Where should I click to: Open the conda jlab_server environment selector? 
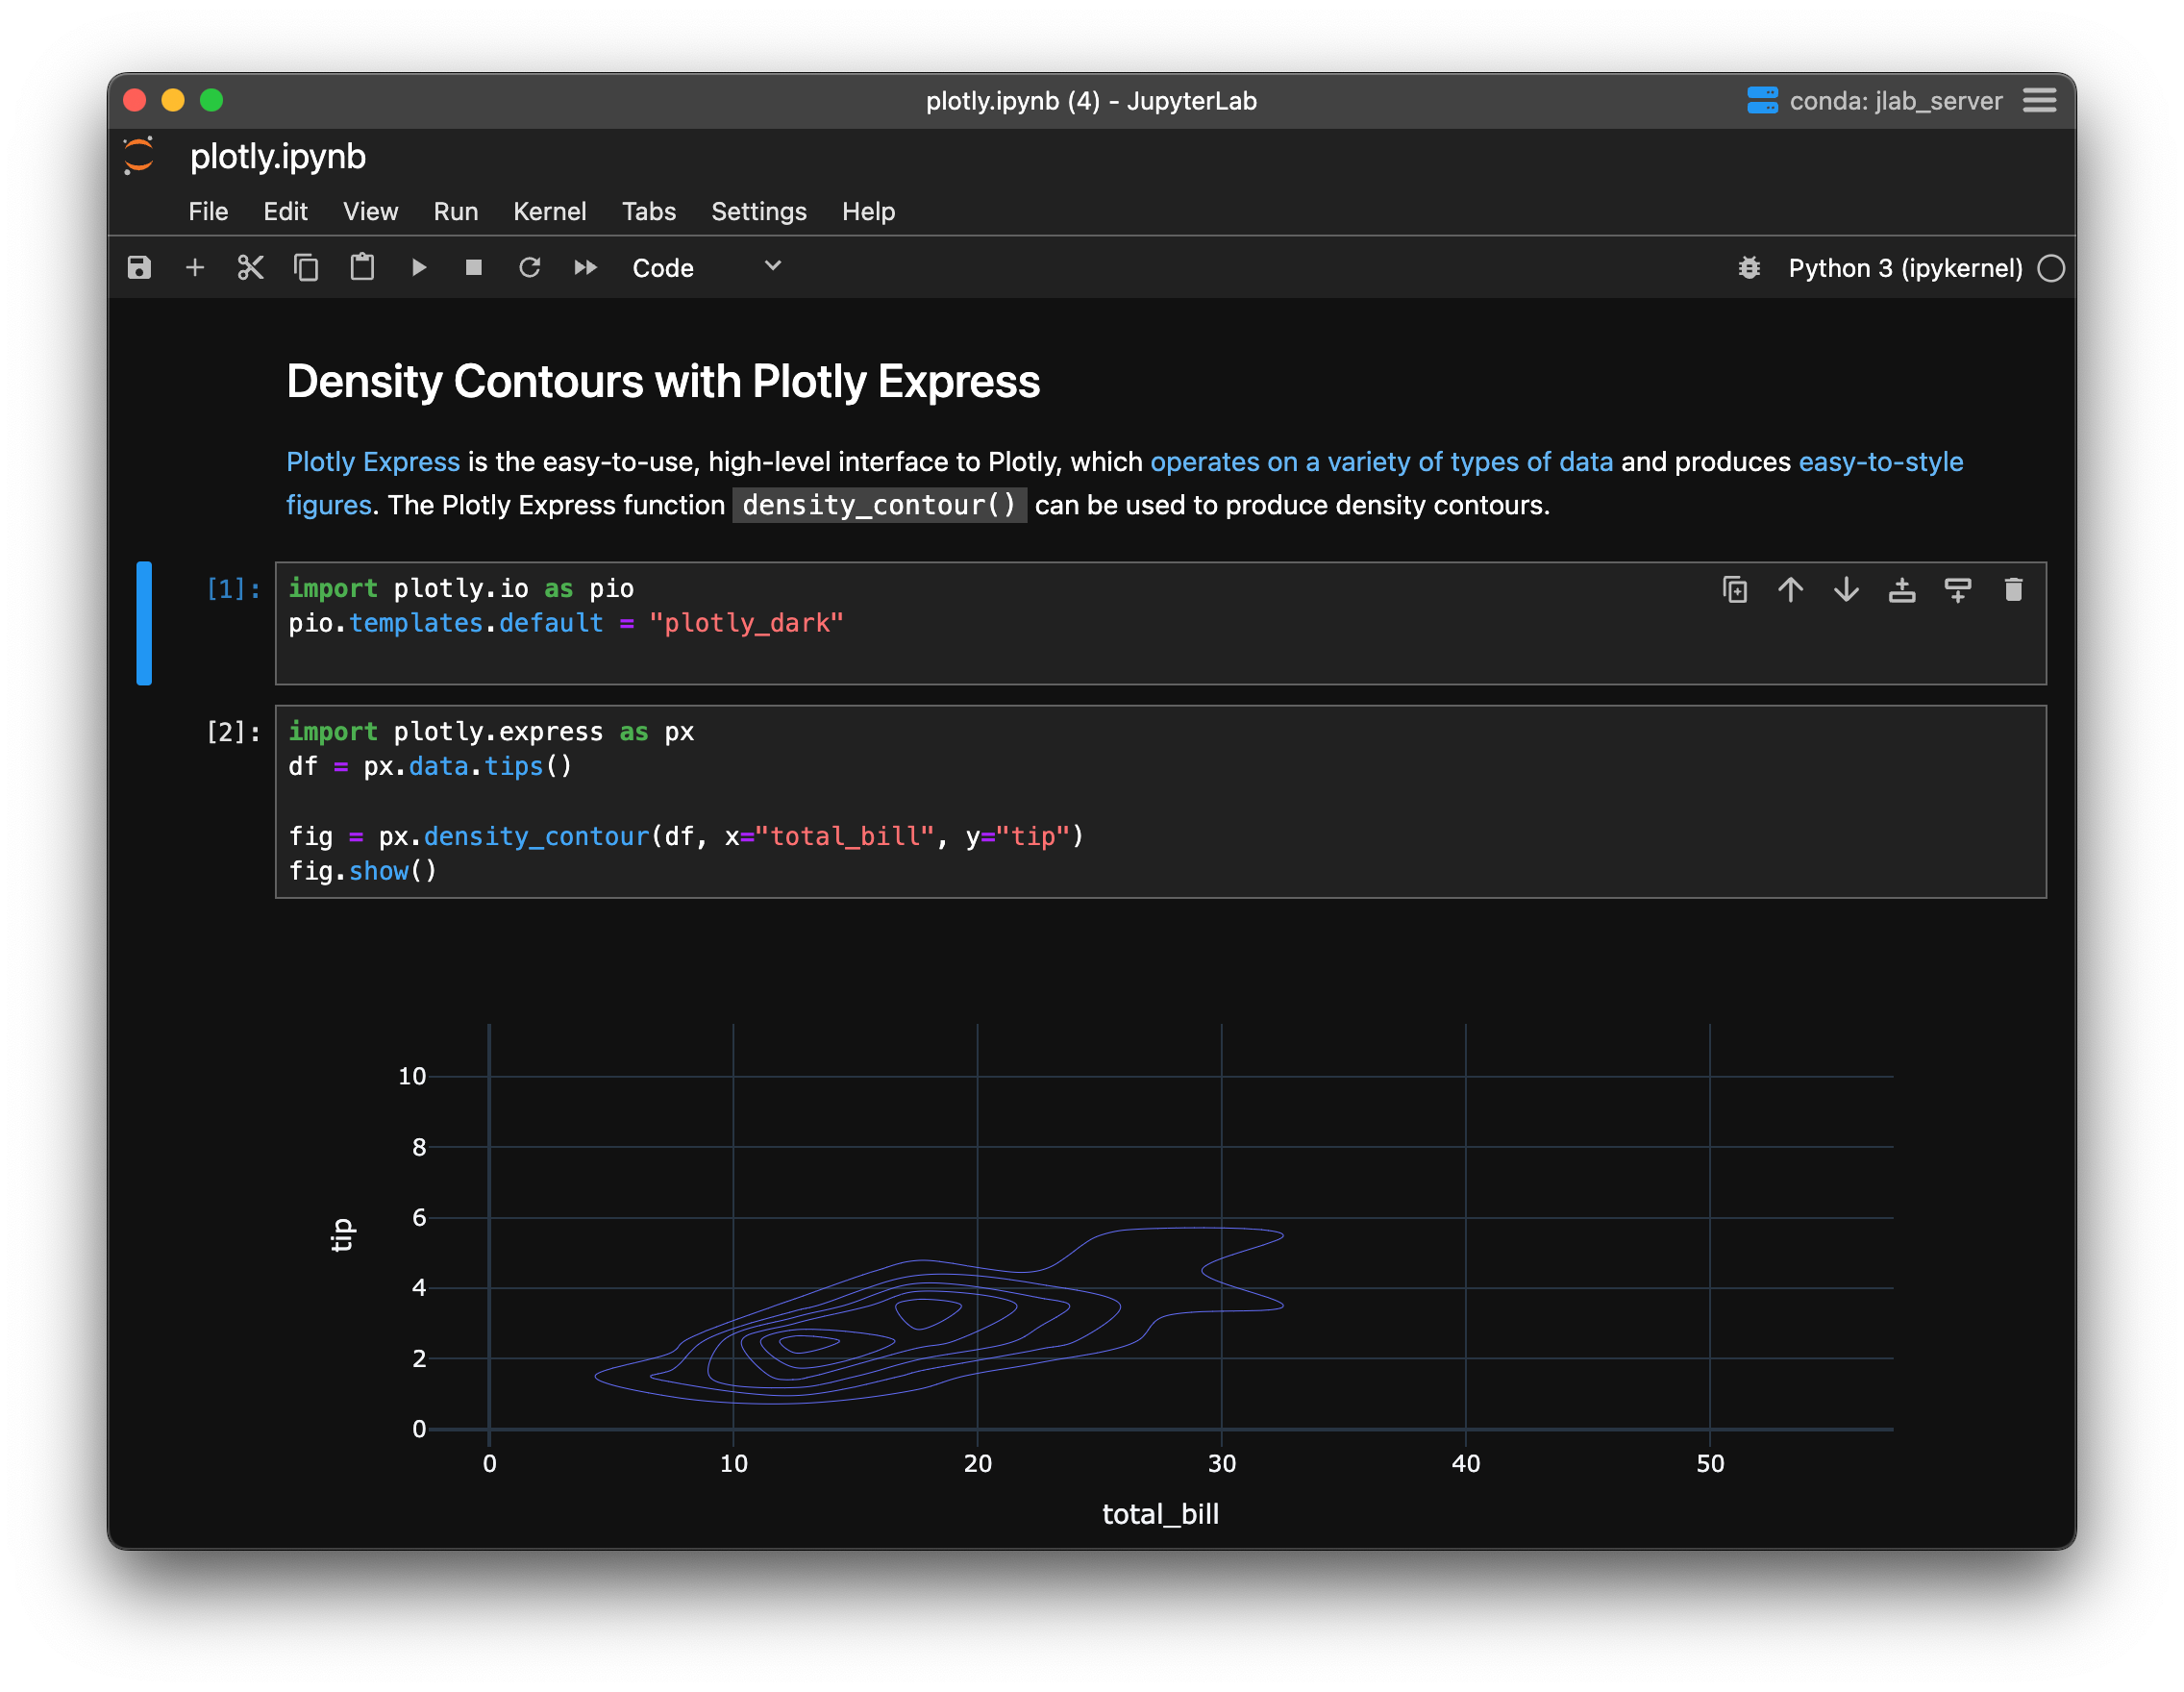tap(1874, 101)
